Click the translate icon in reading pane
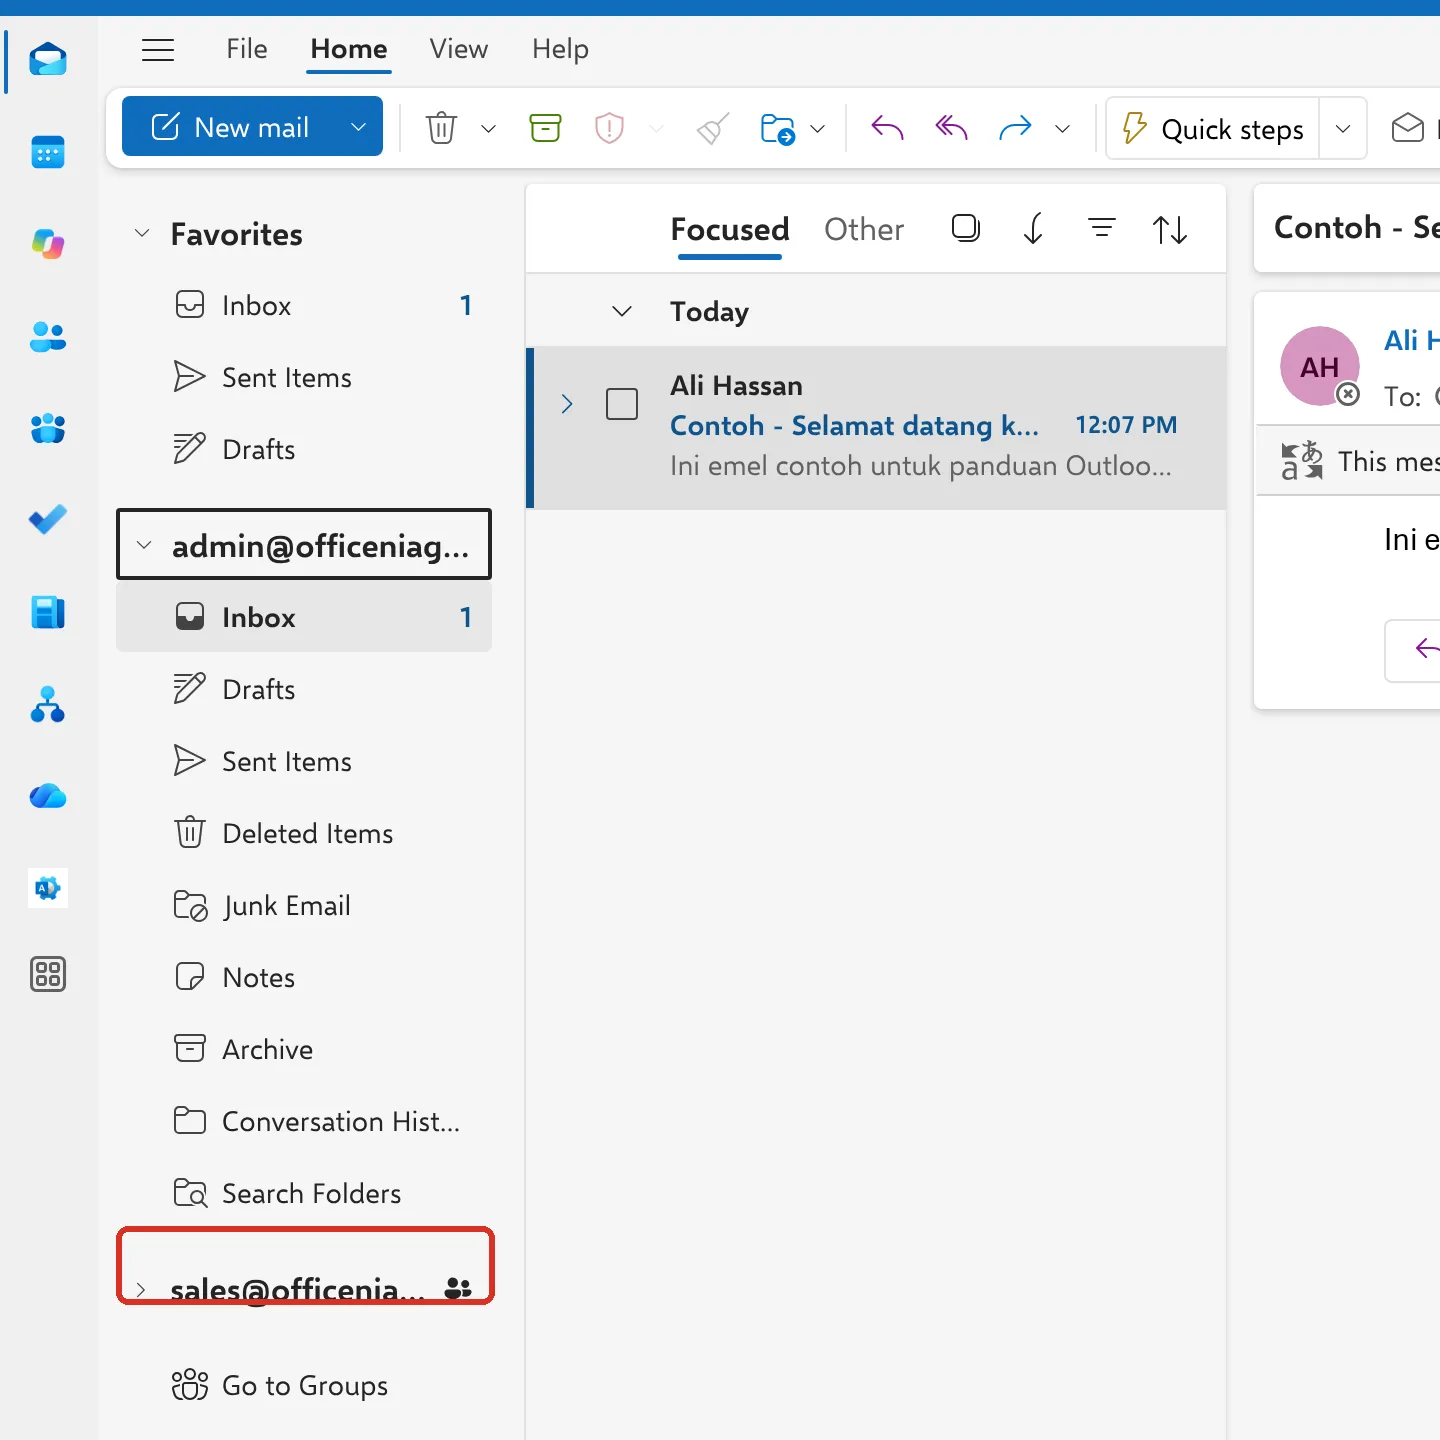The height and width of the screenshot is (1440, 1440). (1301, 461)
